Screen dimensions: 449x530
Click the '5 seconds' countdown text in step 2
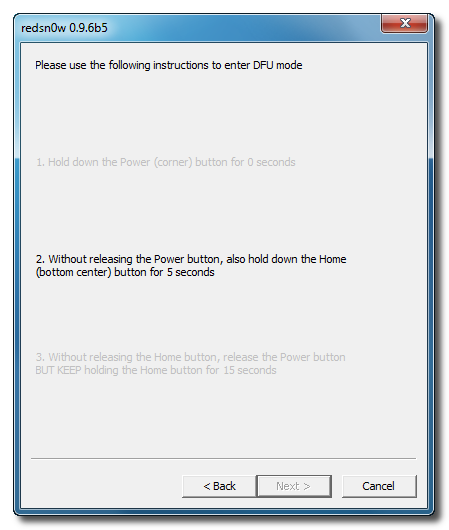tap(191, 272)
